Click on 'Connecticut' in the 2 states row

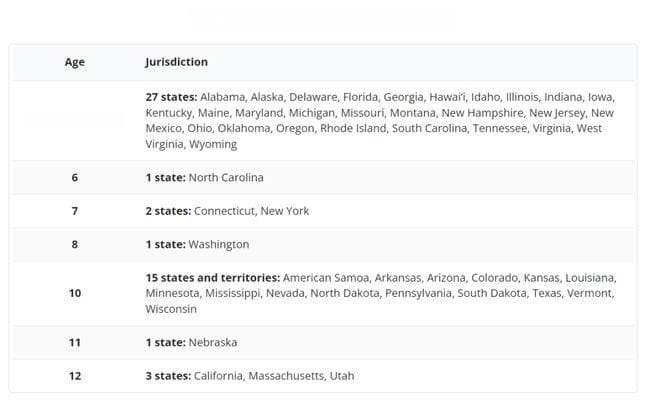[224, 211]
